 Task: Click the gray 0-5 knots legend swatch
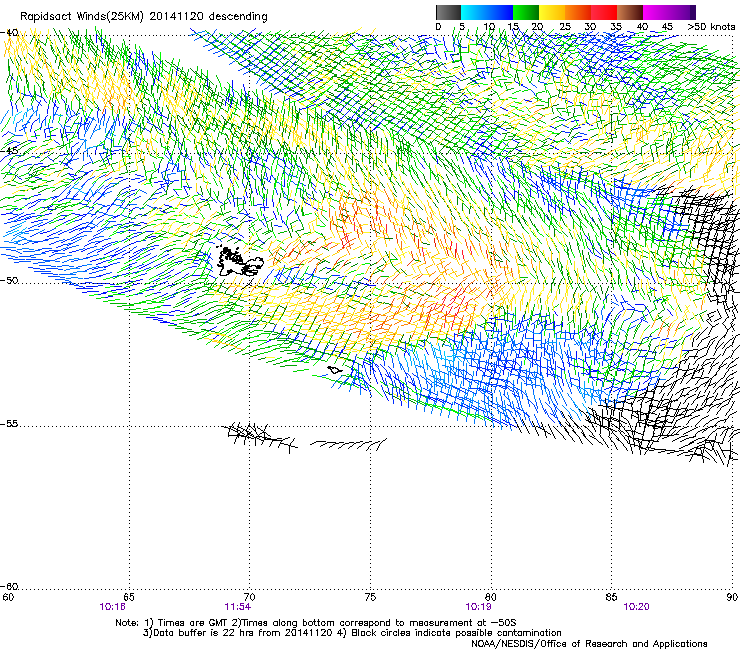click(x=448, y=12)
